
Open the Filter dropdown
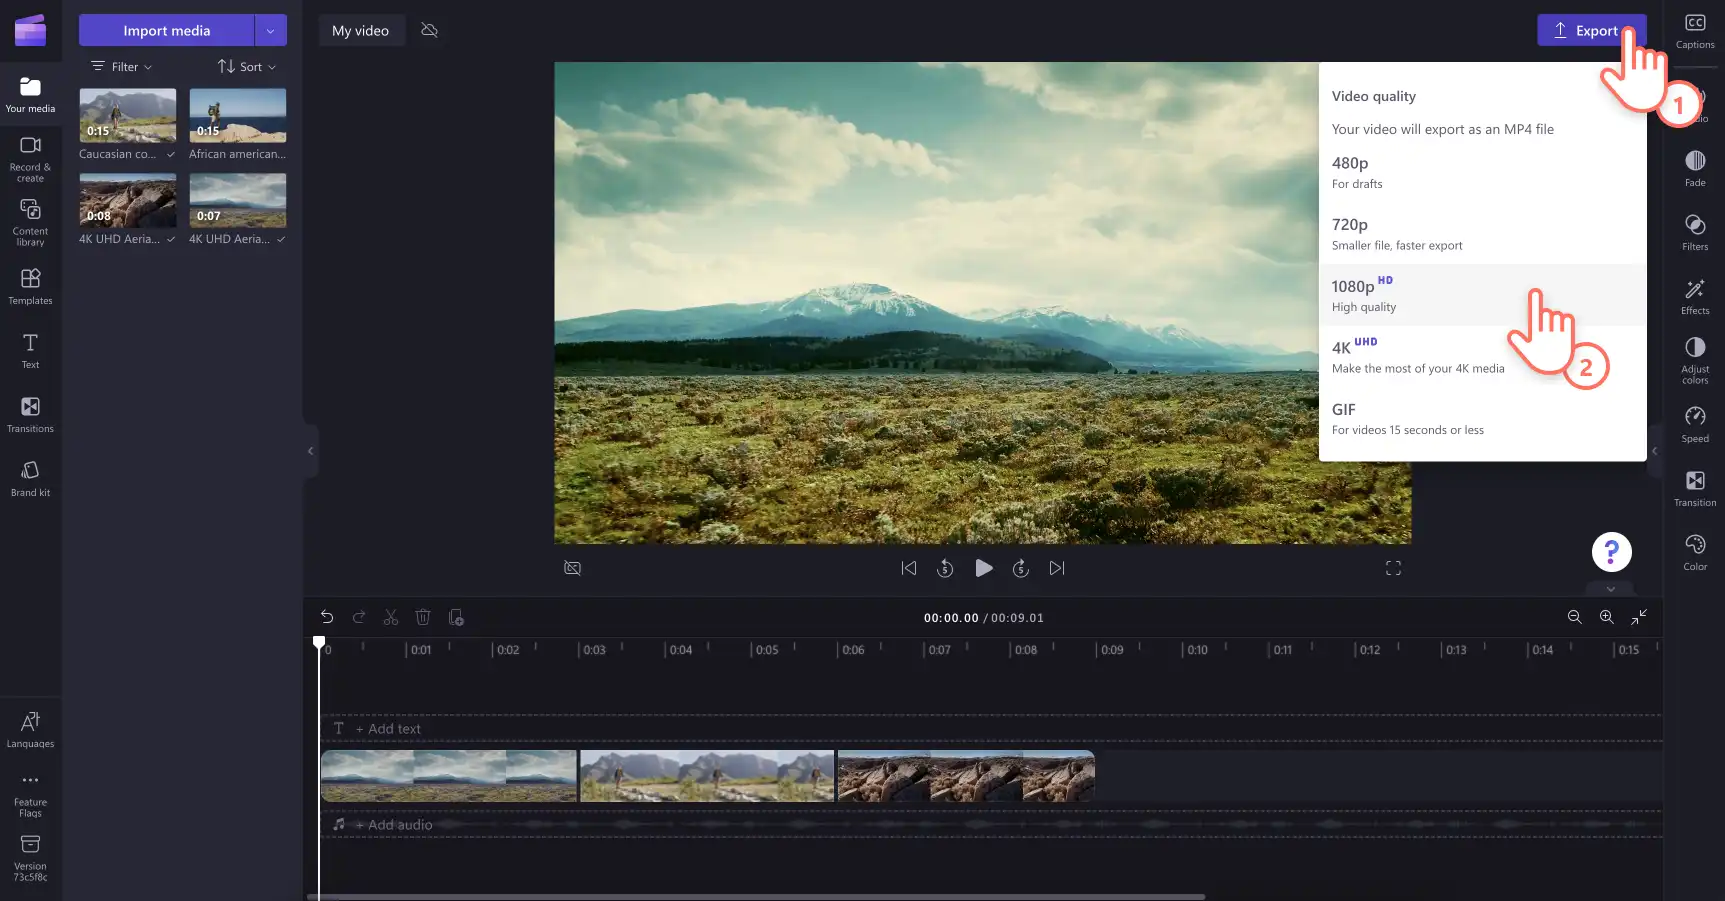[x=122, y=67]
